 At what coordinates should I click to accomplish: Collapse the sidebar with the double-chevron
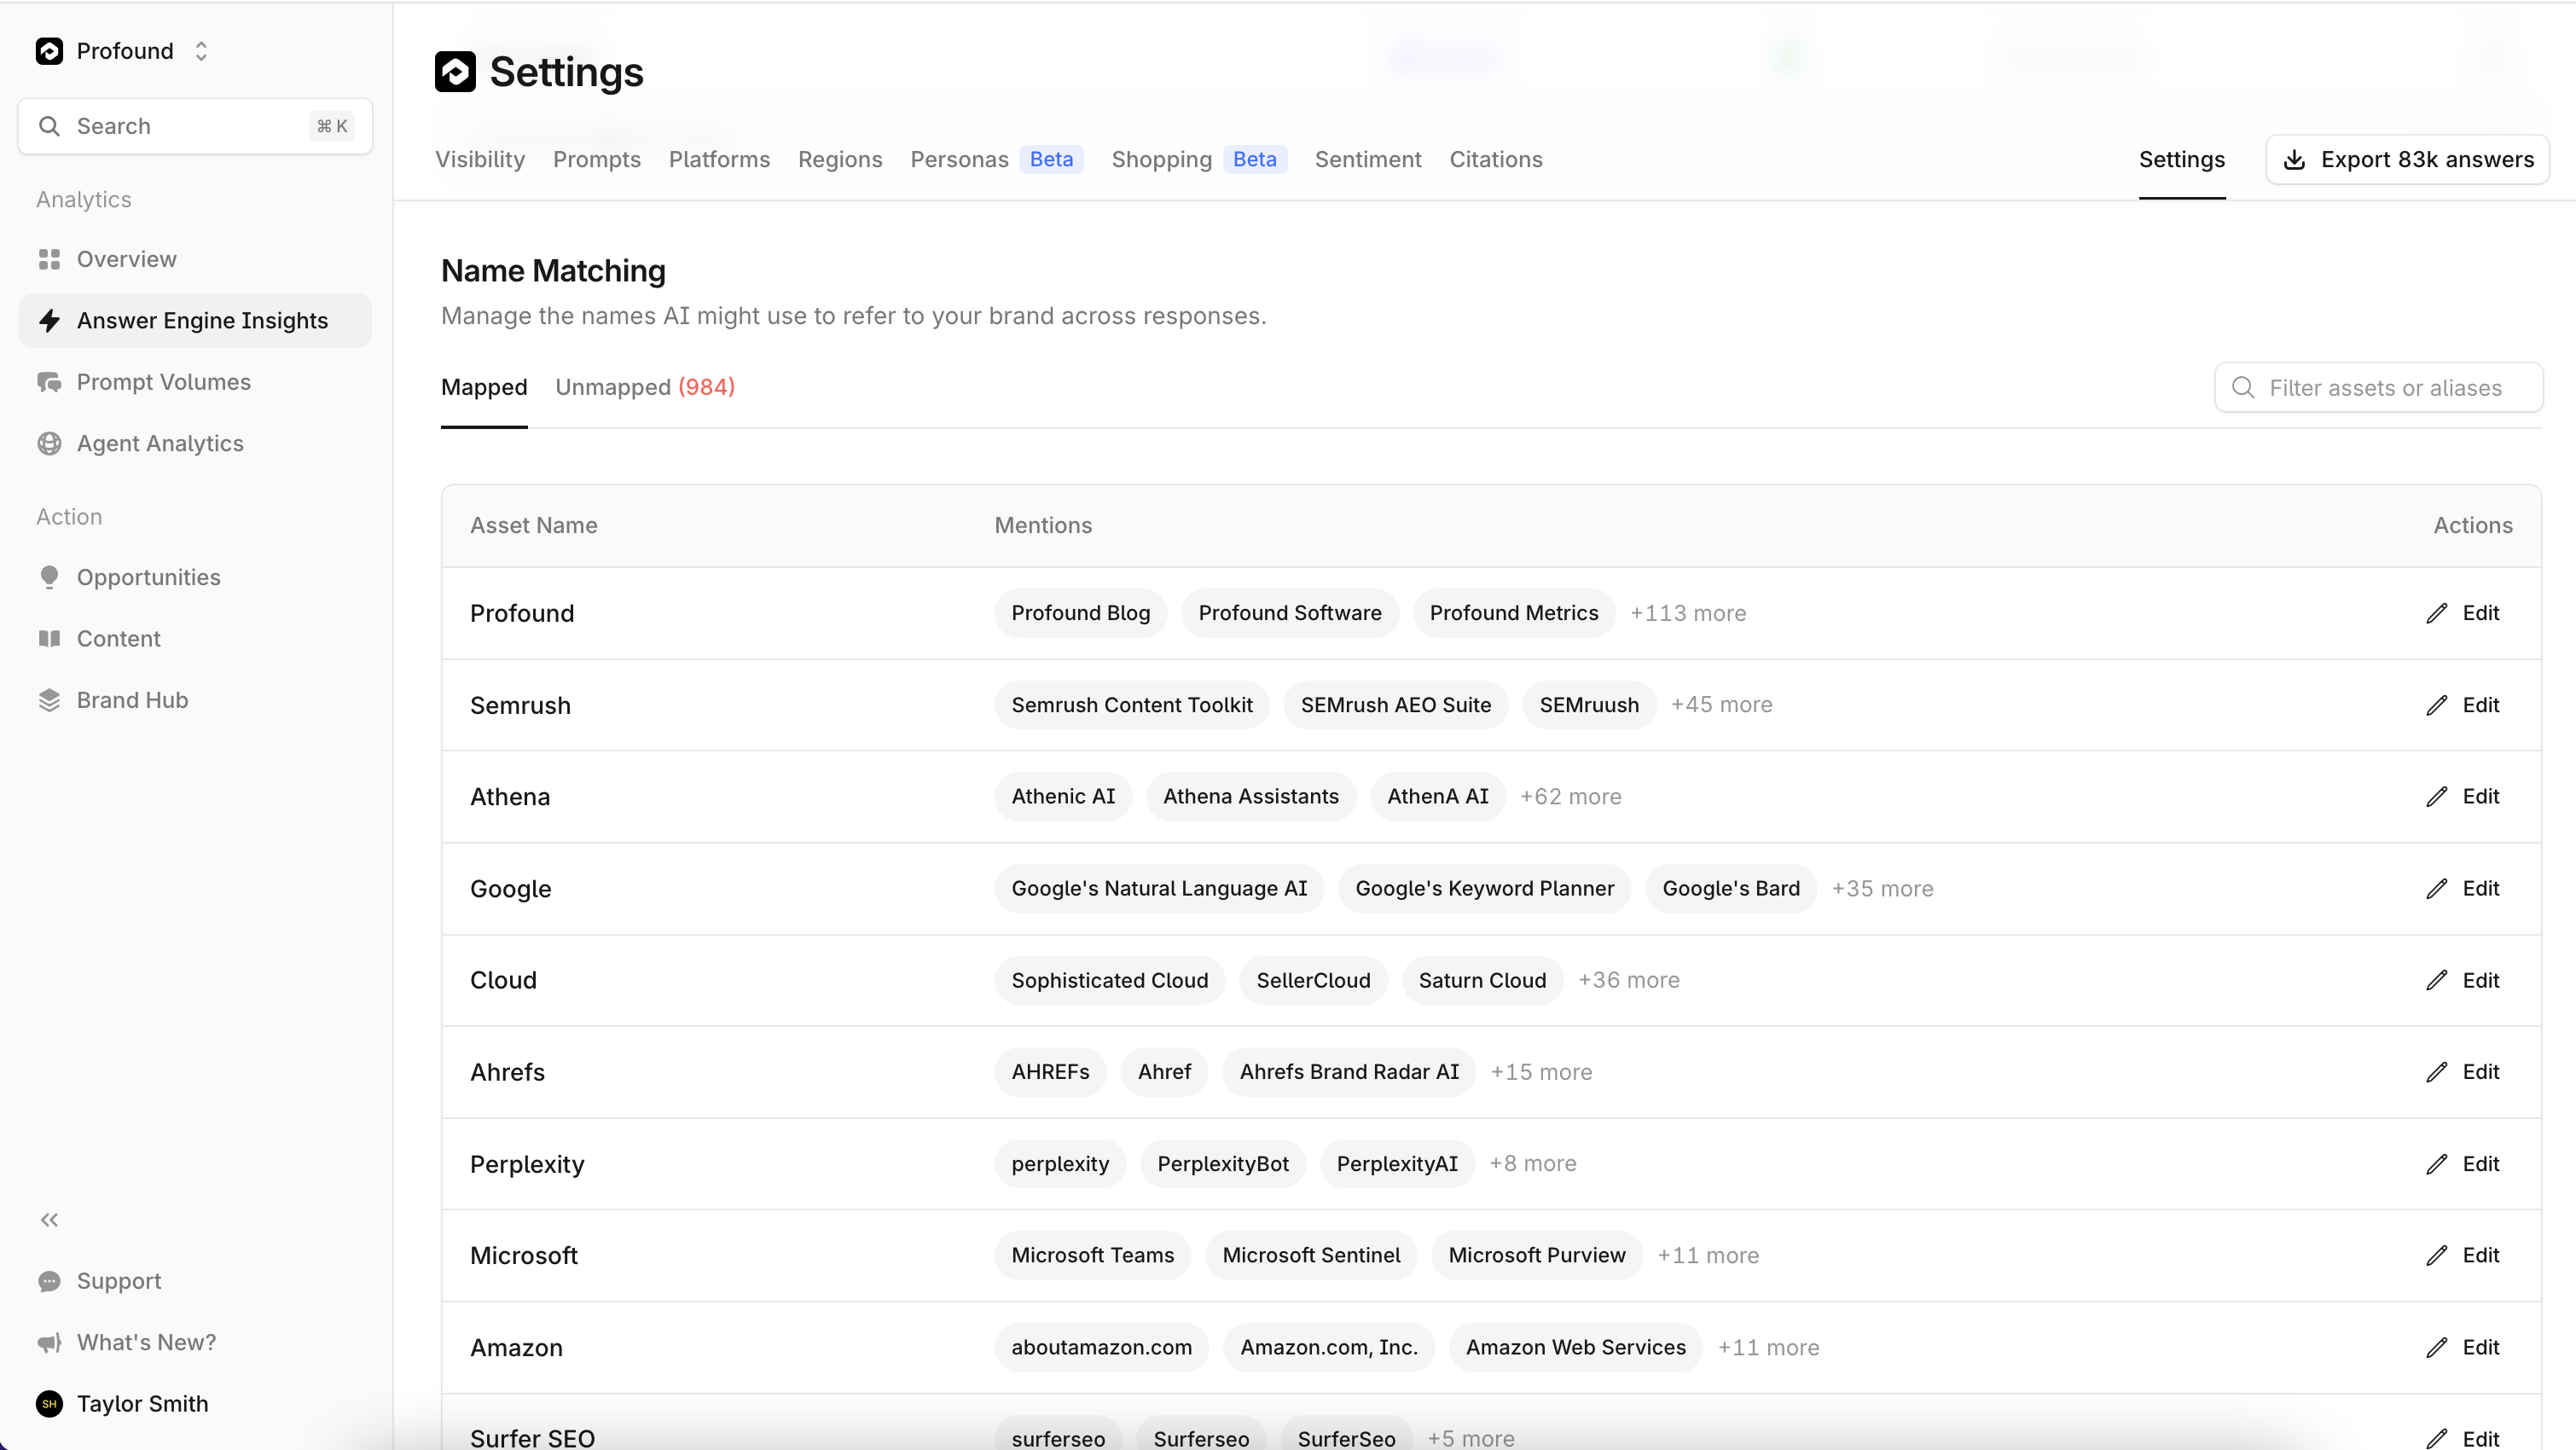click(x=49, y=1219)
